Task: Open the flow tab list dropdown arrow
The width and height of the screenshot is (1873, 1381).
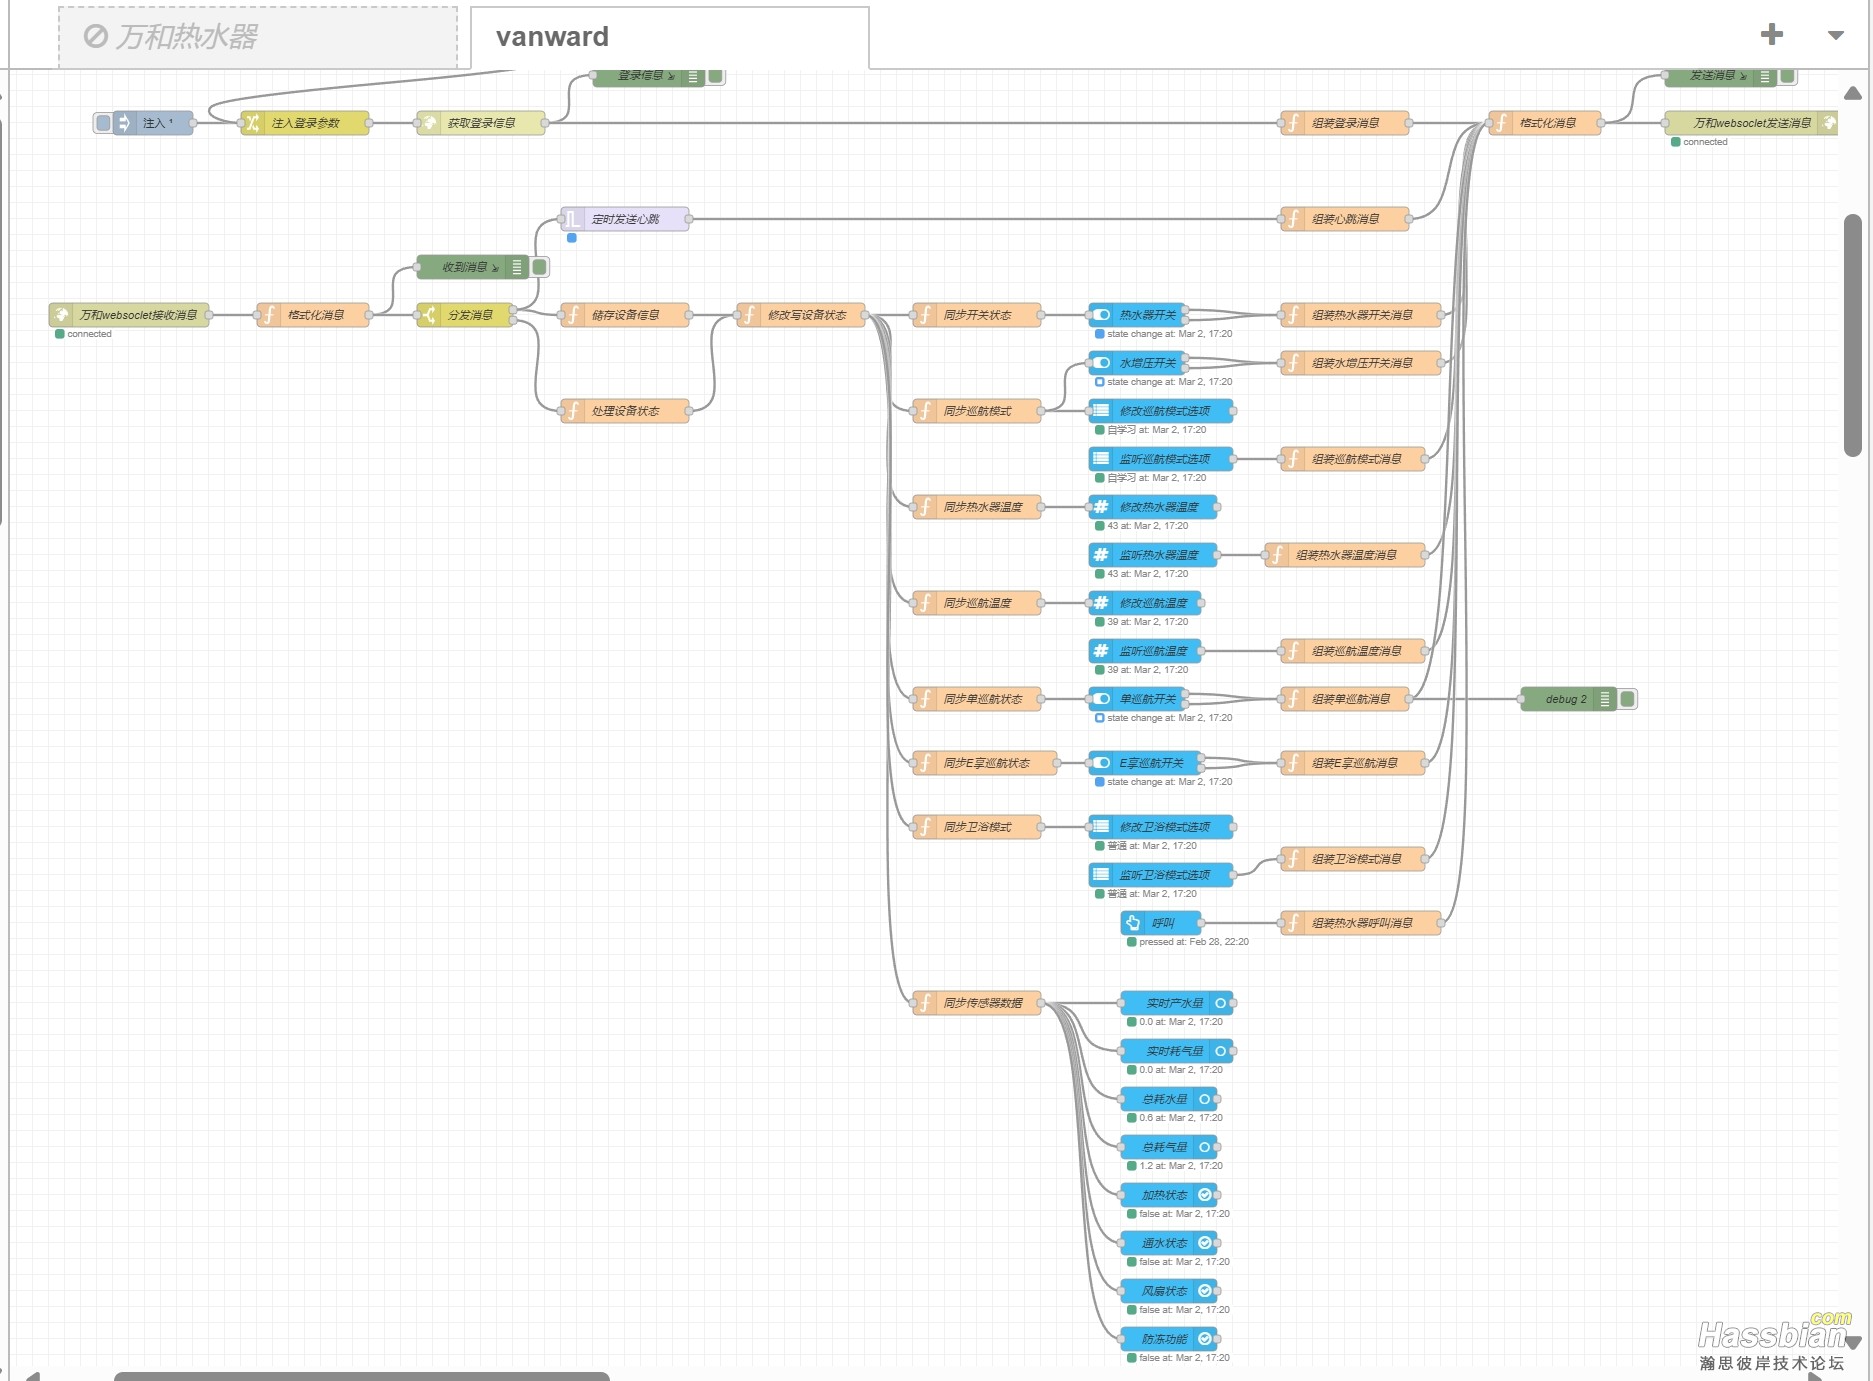Action: [1836, 35]
